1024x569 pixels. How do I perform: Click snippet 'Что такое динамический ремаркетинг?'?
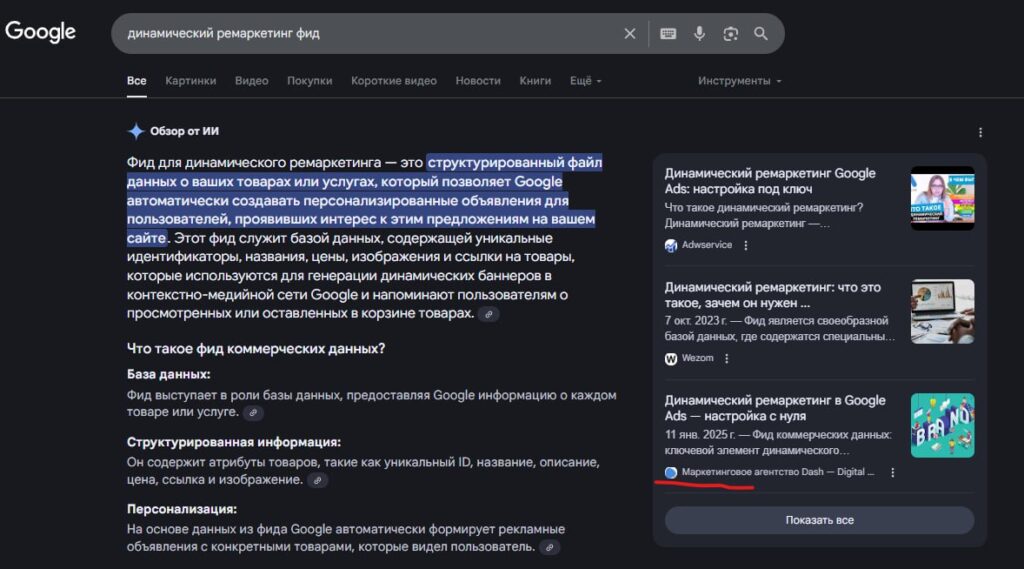tap(764, 208)
